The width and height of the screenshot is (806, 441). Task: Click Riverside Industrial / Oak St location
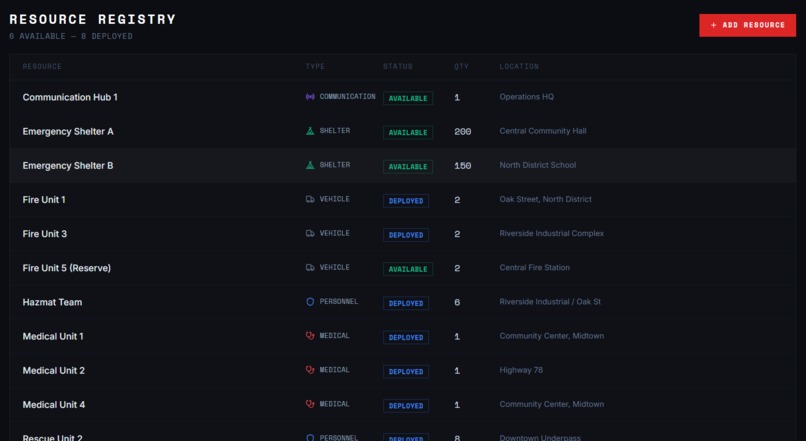tap(550, 302)
